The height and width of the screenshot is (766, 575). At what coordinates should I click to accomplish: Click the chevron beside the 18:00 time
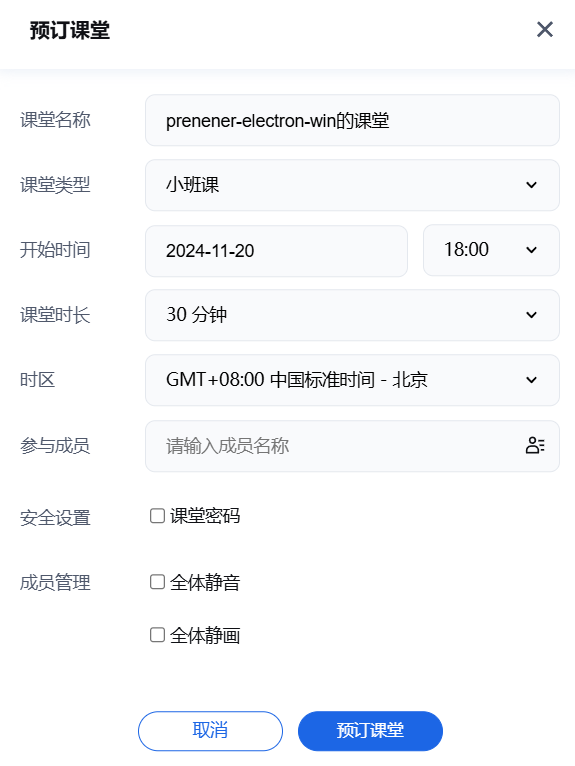532,250
